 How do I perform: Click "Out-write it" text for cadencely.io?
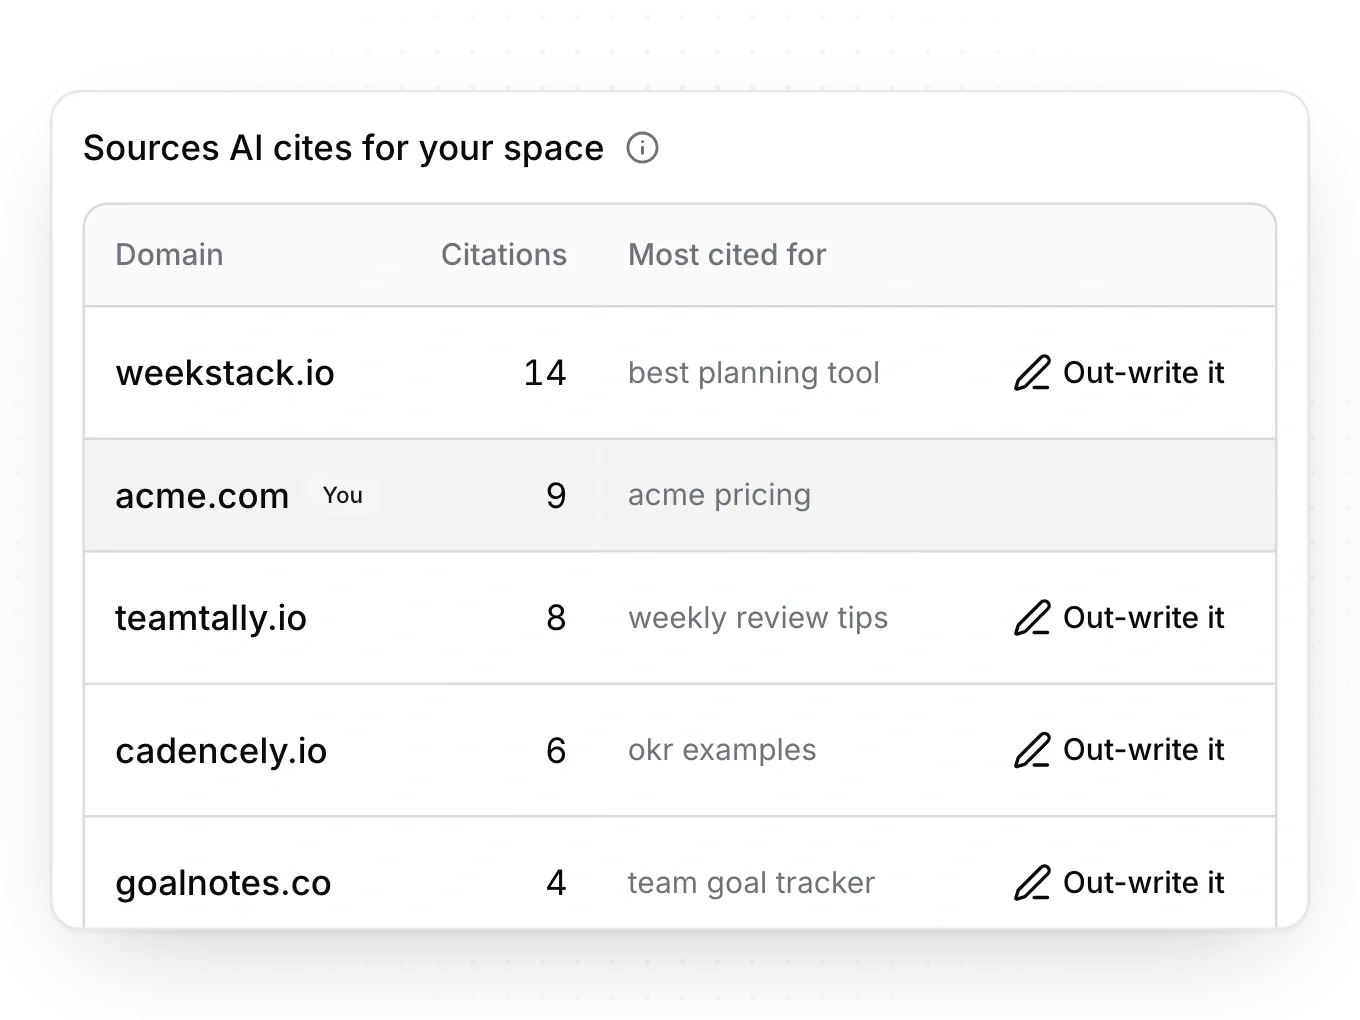(x=1143, y=750)
